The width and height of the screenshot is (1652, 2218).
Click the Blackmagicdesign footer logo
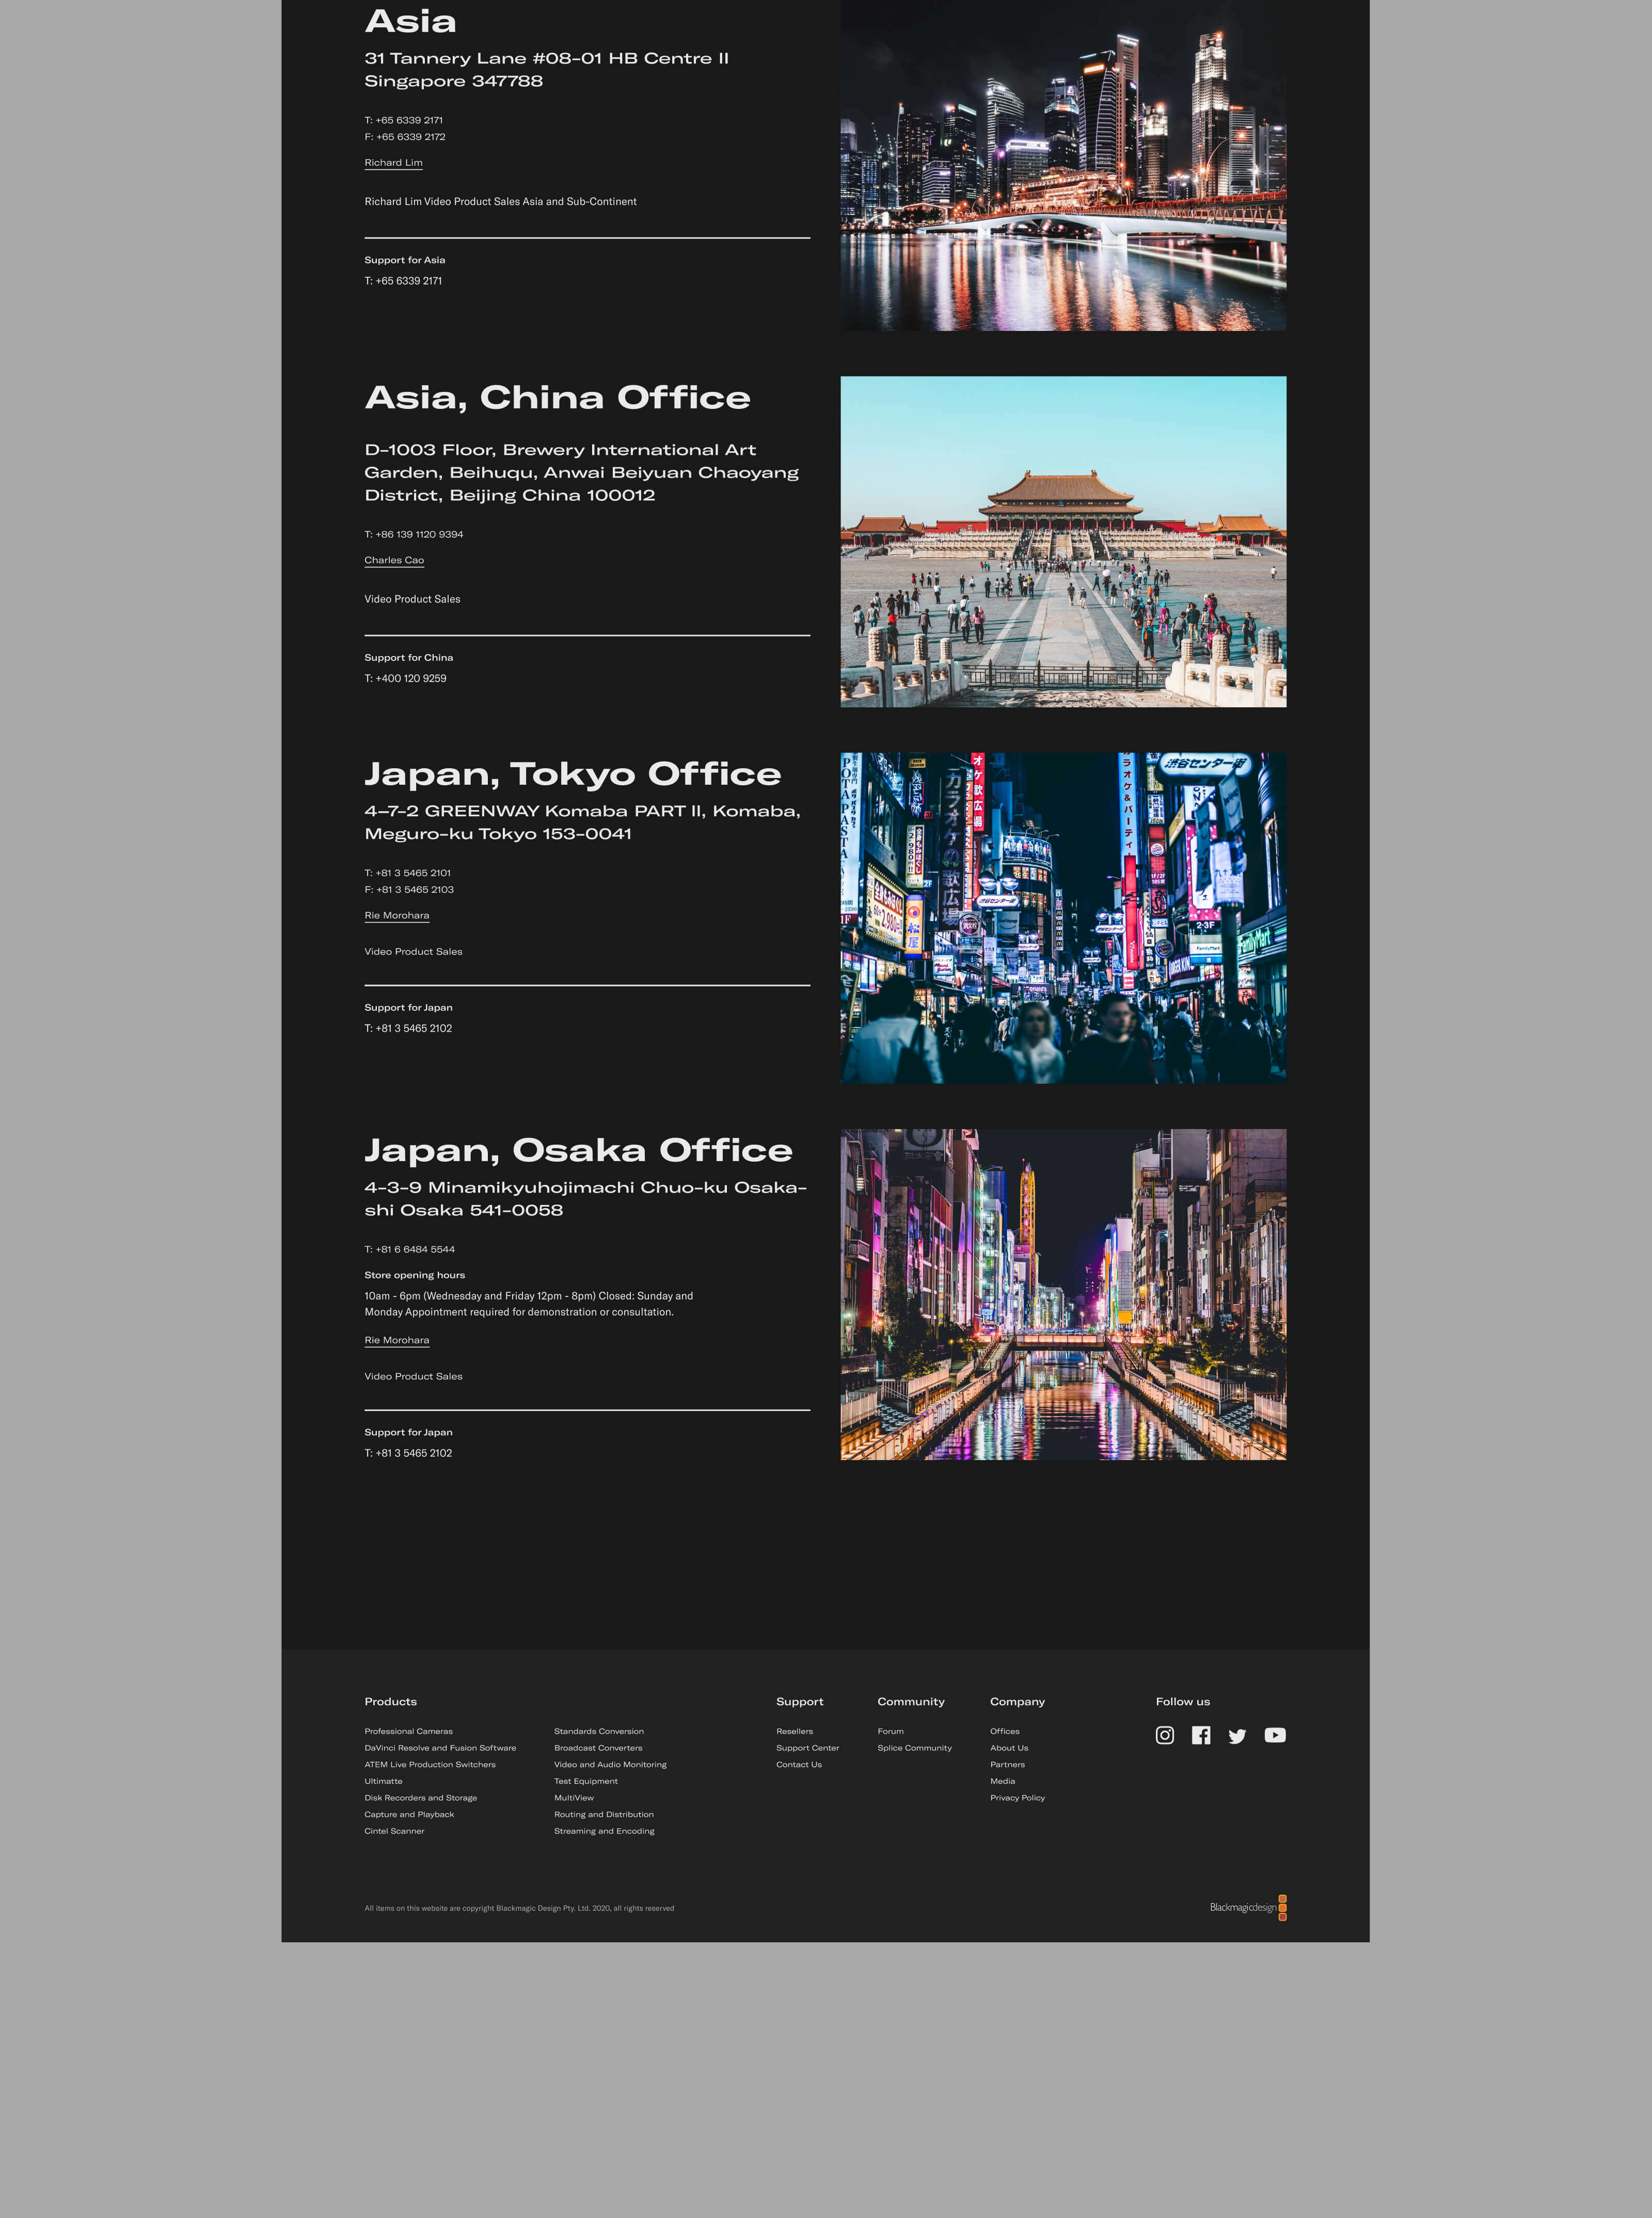pos(1247,1907)
